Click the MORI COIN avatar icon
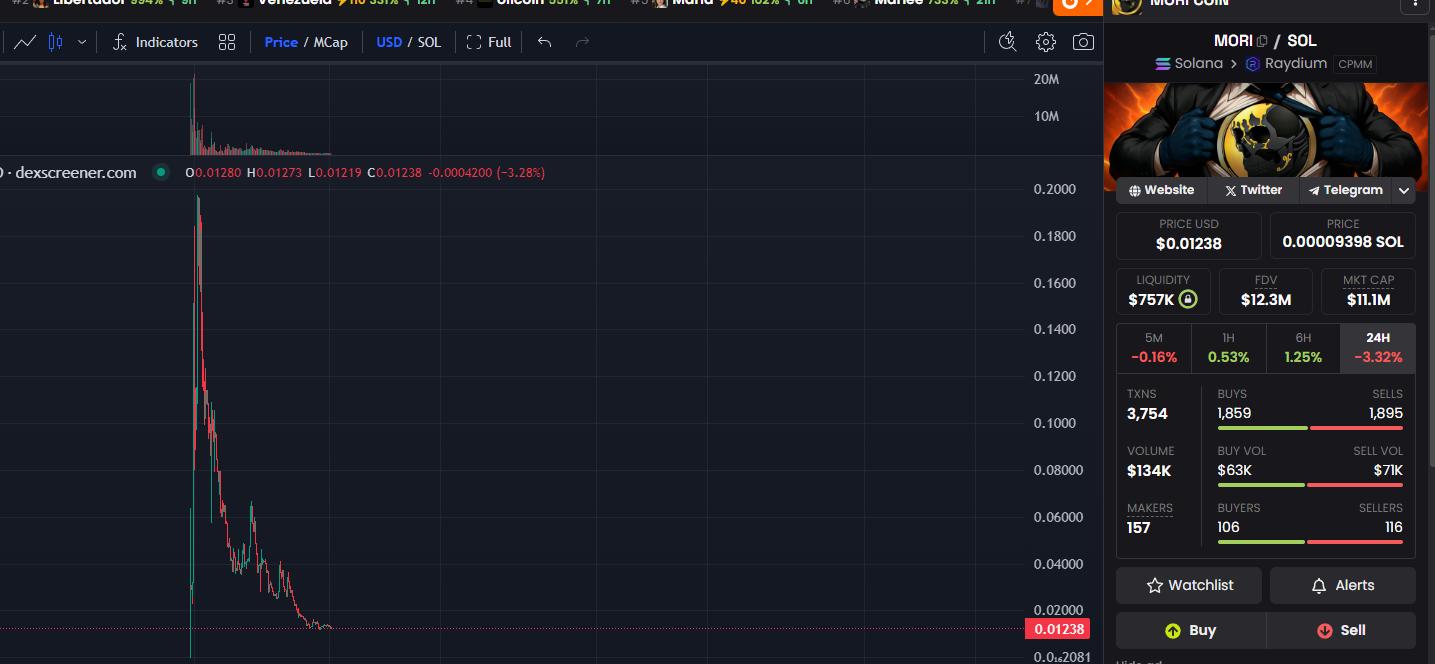 (x=1126, y=5)
